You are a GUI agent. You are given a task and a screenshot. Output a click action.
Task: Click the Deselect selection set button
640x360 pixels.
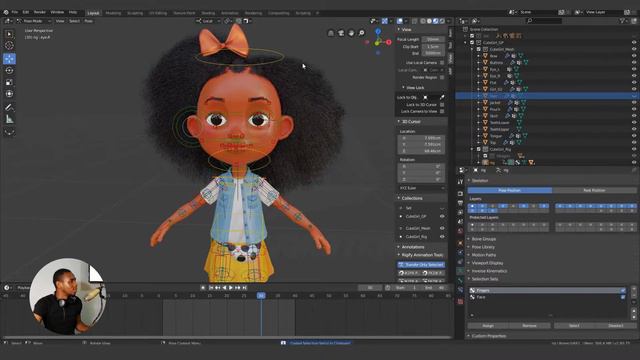coord(616,326)
